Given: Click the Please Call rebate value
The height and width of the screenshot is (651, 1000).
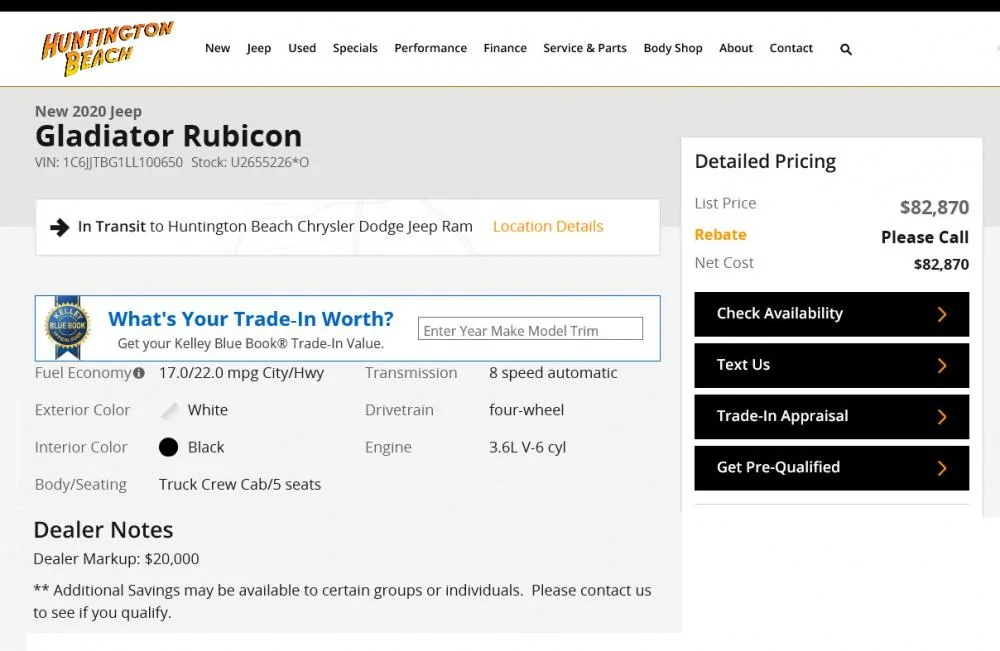Looking at the screenshot, I should [925, 237].
